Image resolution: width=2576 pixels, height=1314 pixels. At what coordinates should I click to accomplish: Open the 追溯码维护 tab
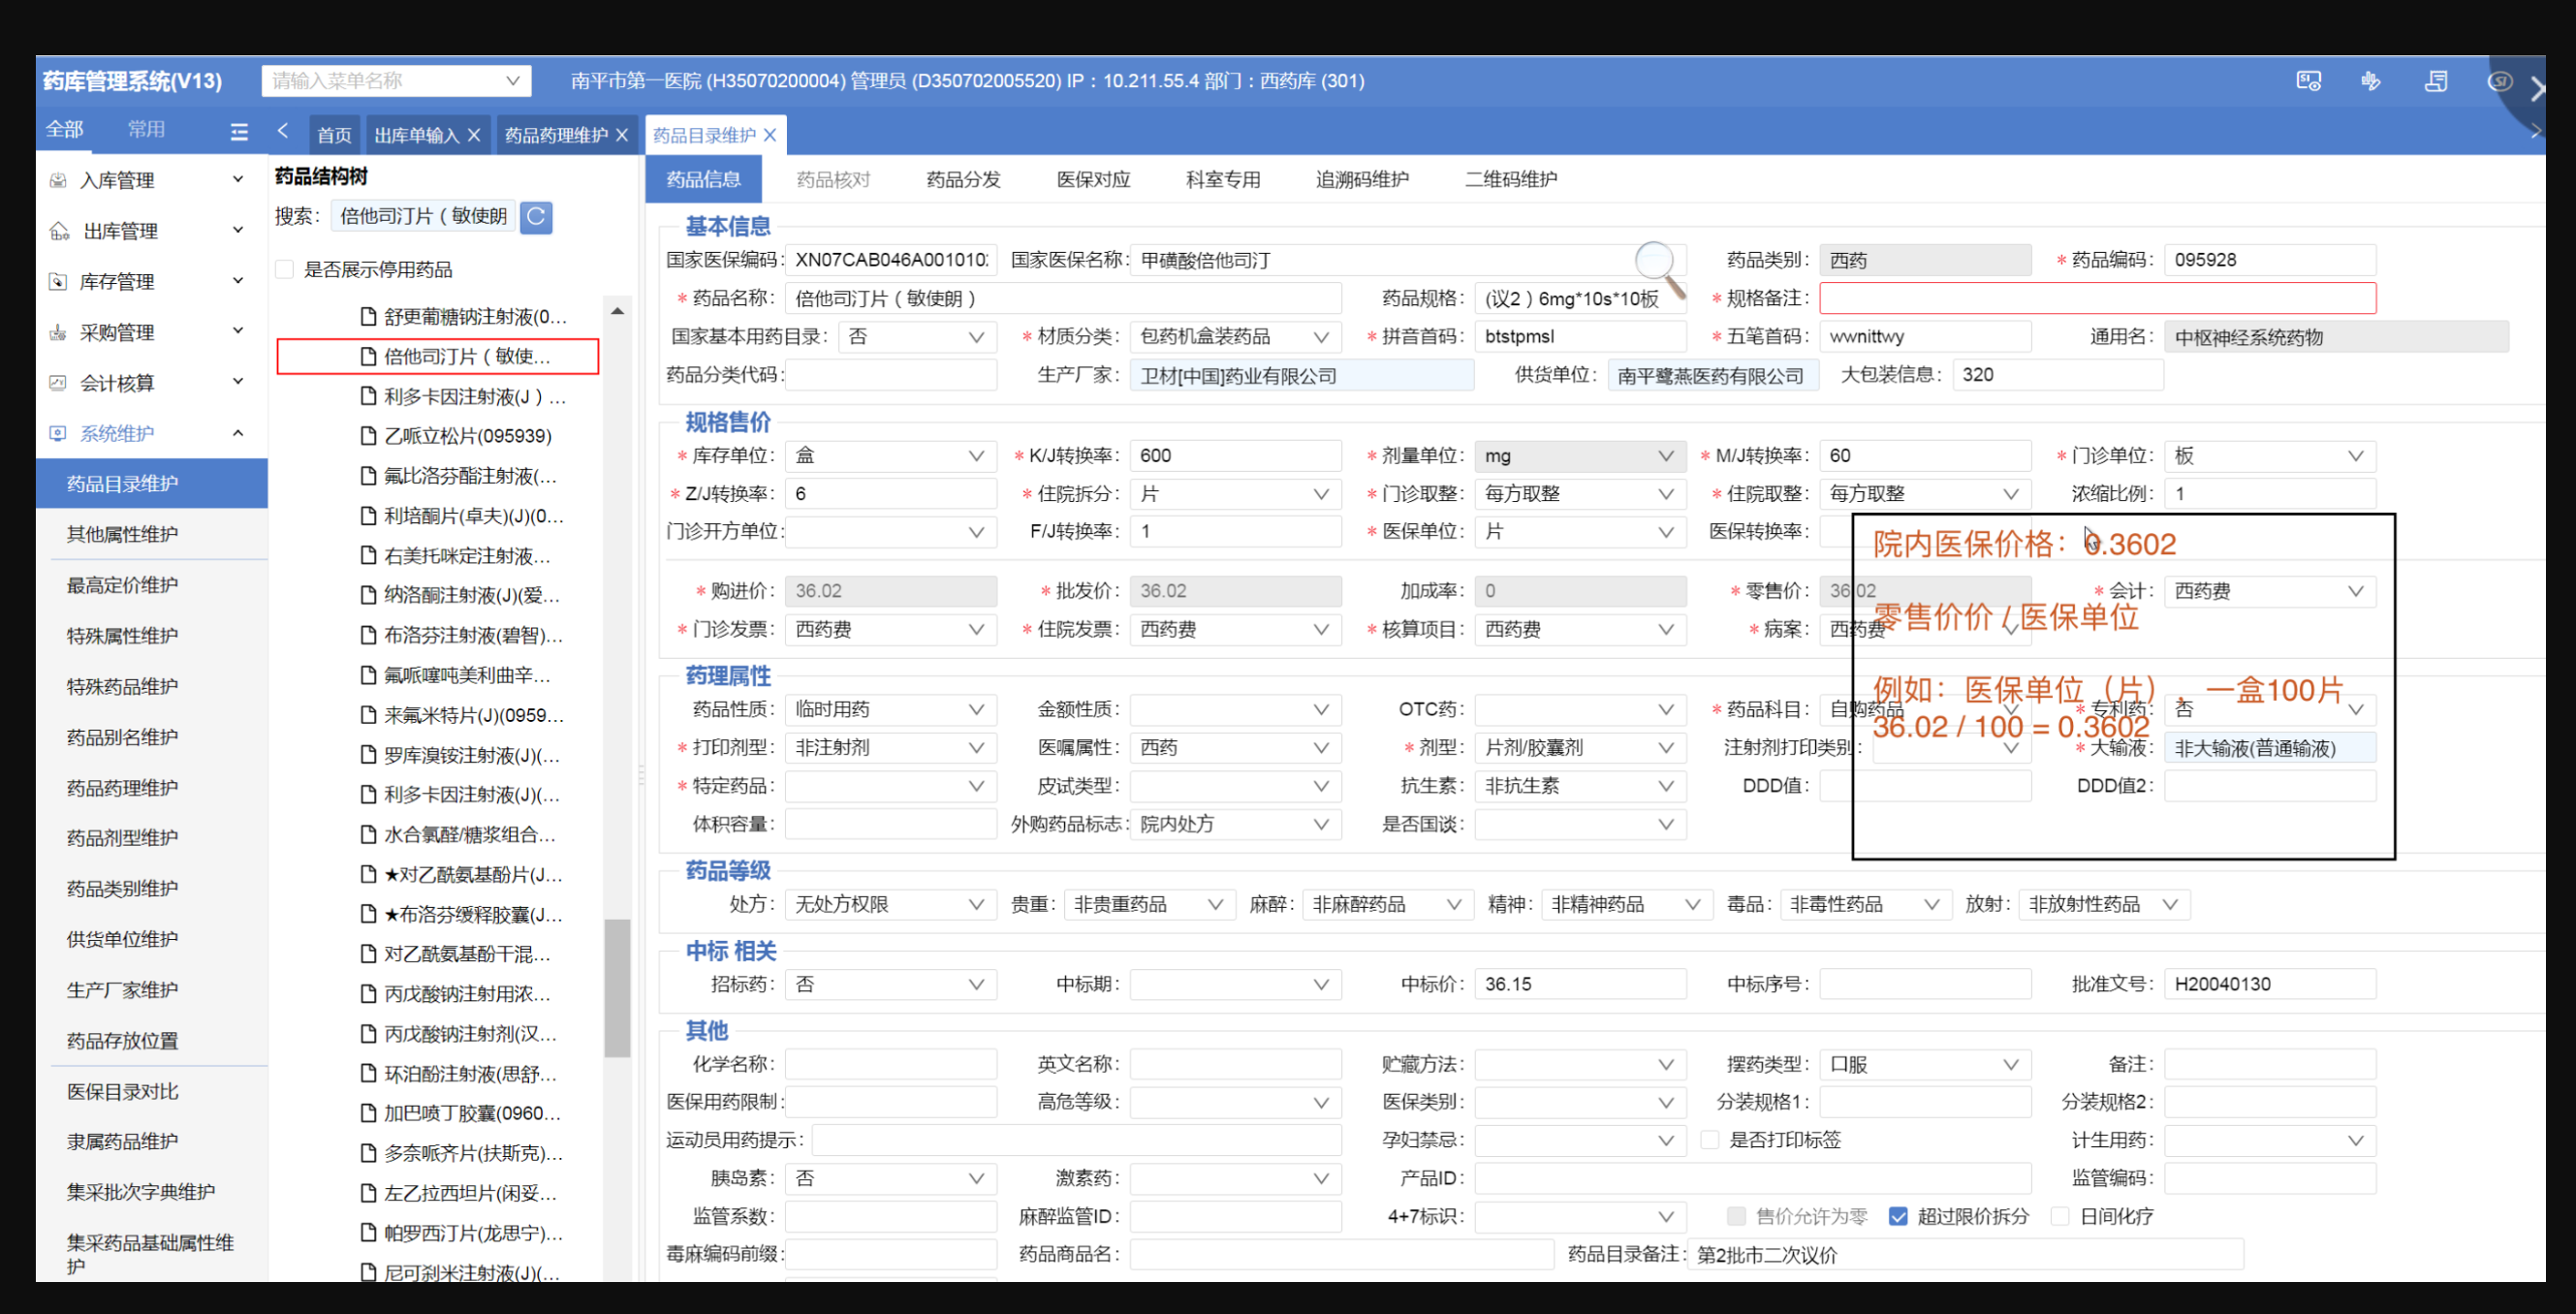(1361, 179)
